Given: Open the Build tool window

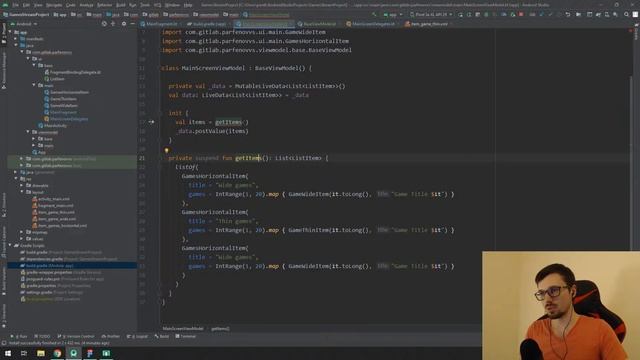Looking at the screenshot, I should tap(162, 336).
